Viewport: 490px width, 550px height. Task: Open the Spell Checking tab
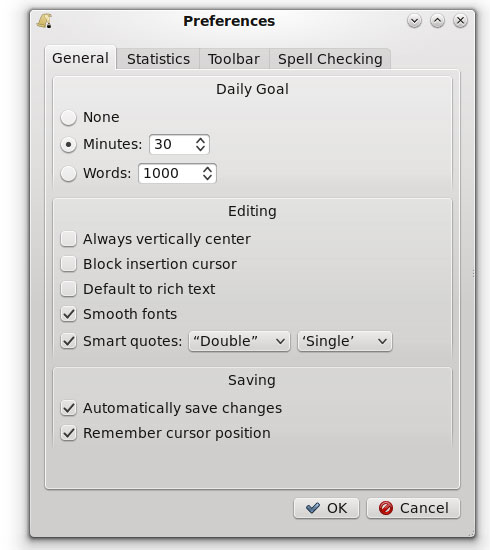pyautogui.click(x=330, y=59)
